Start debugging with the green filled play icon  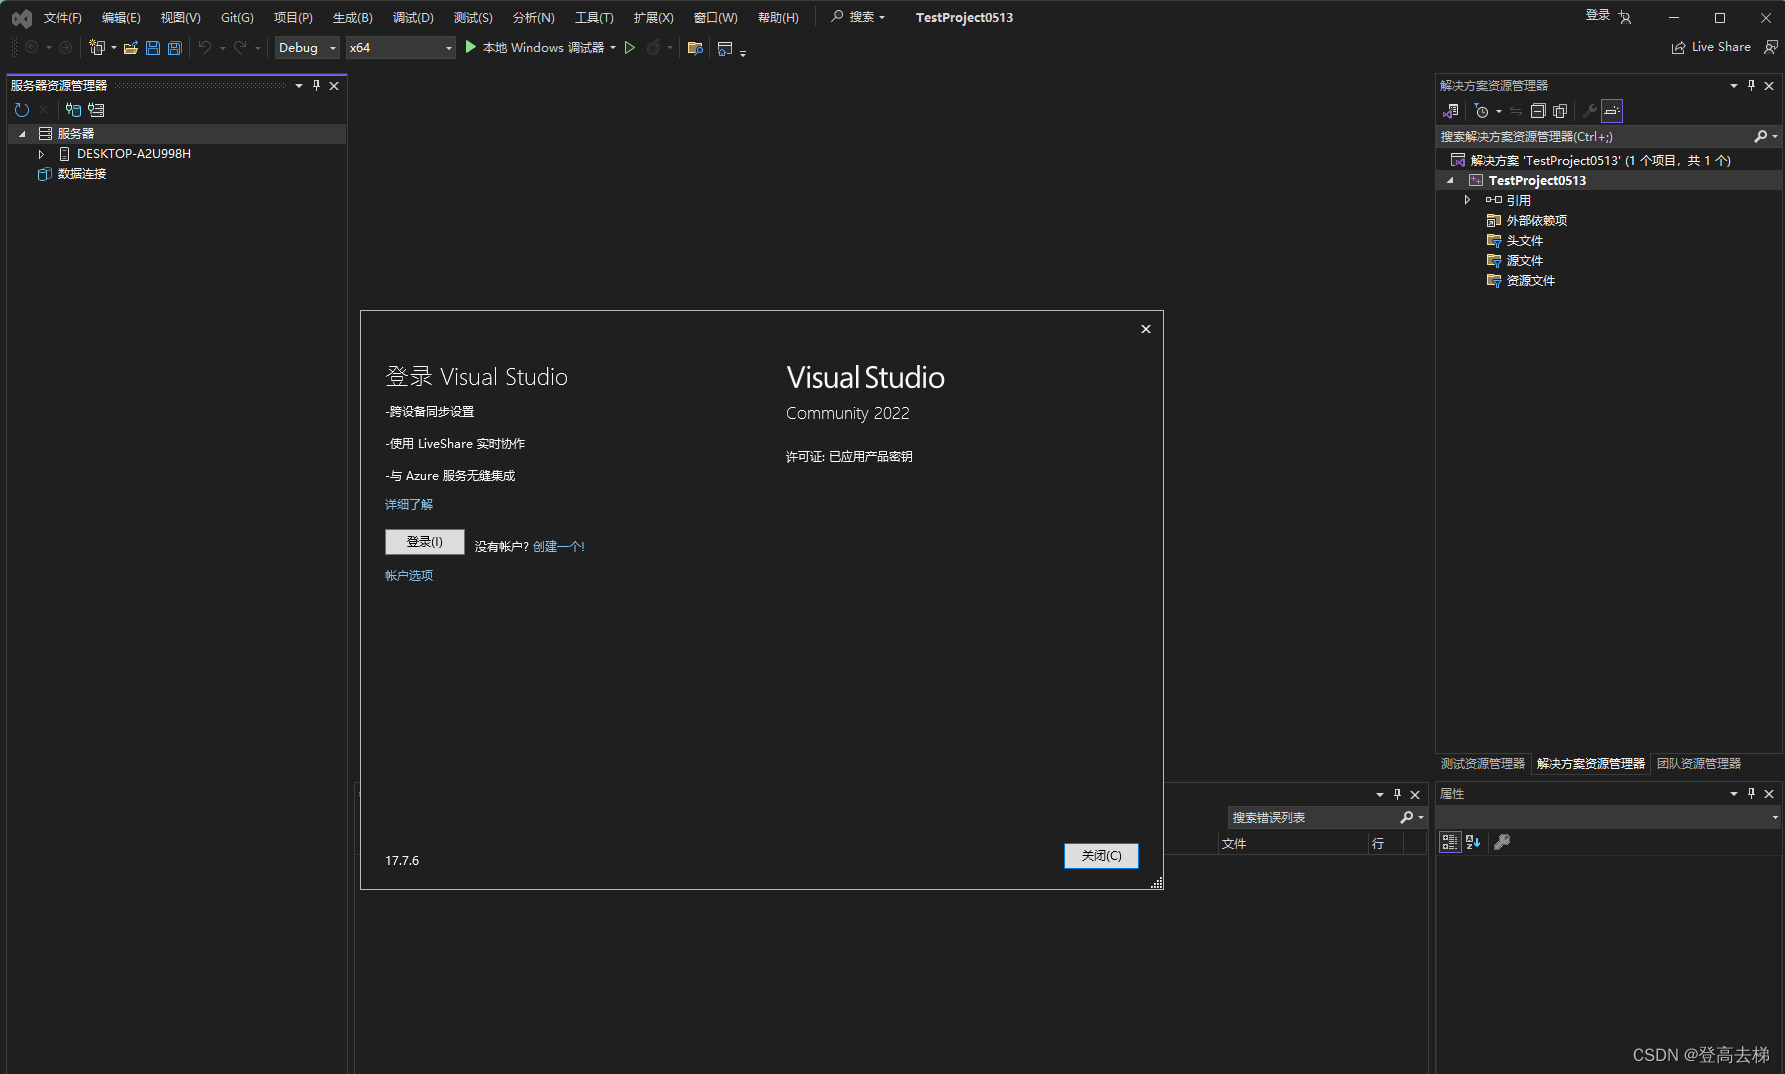click(470, 47)
